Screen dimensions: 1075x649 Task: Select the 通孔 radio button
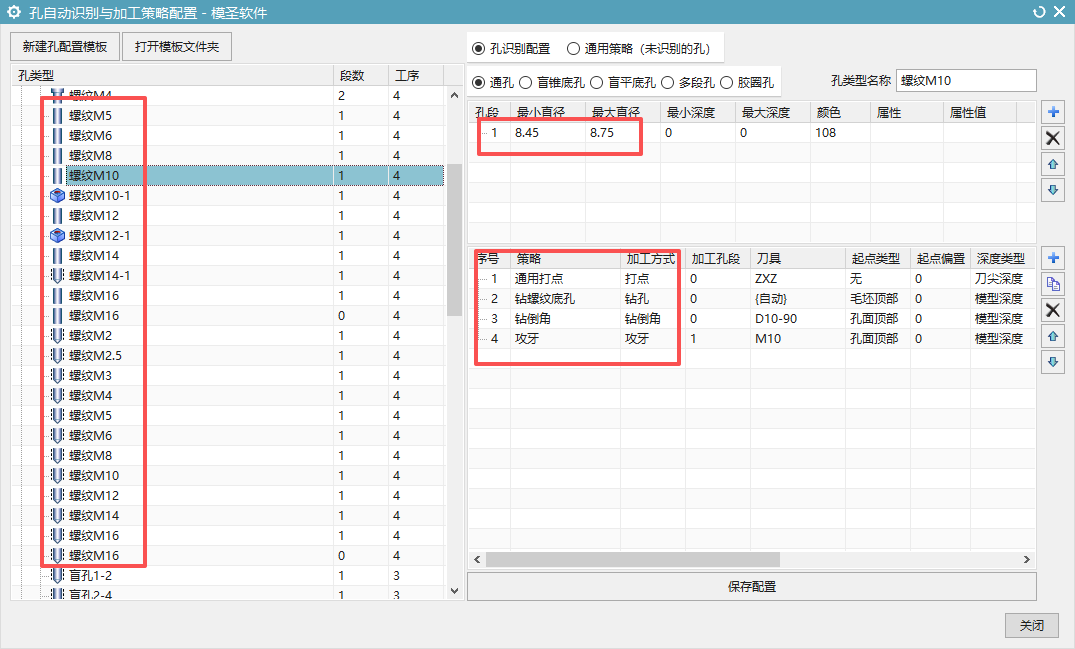pyautogui.click(x=479, y=82)
